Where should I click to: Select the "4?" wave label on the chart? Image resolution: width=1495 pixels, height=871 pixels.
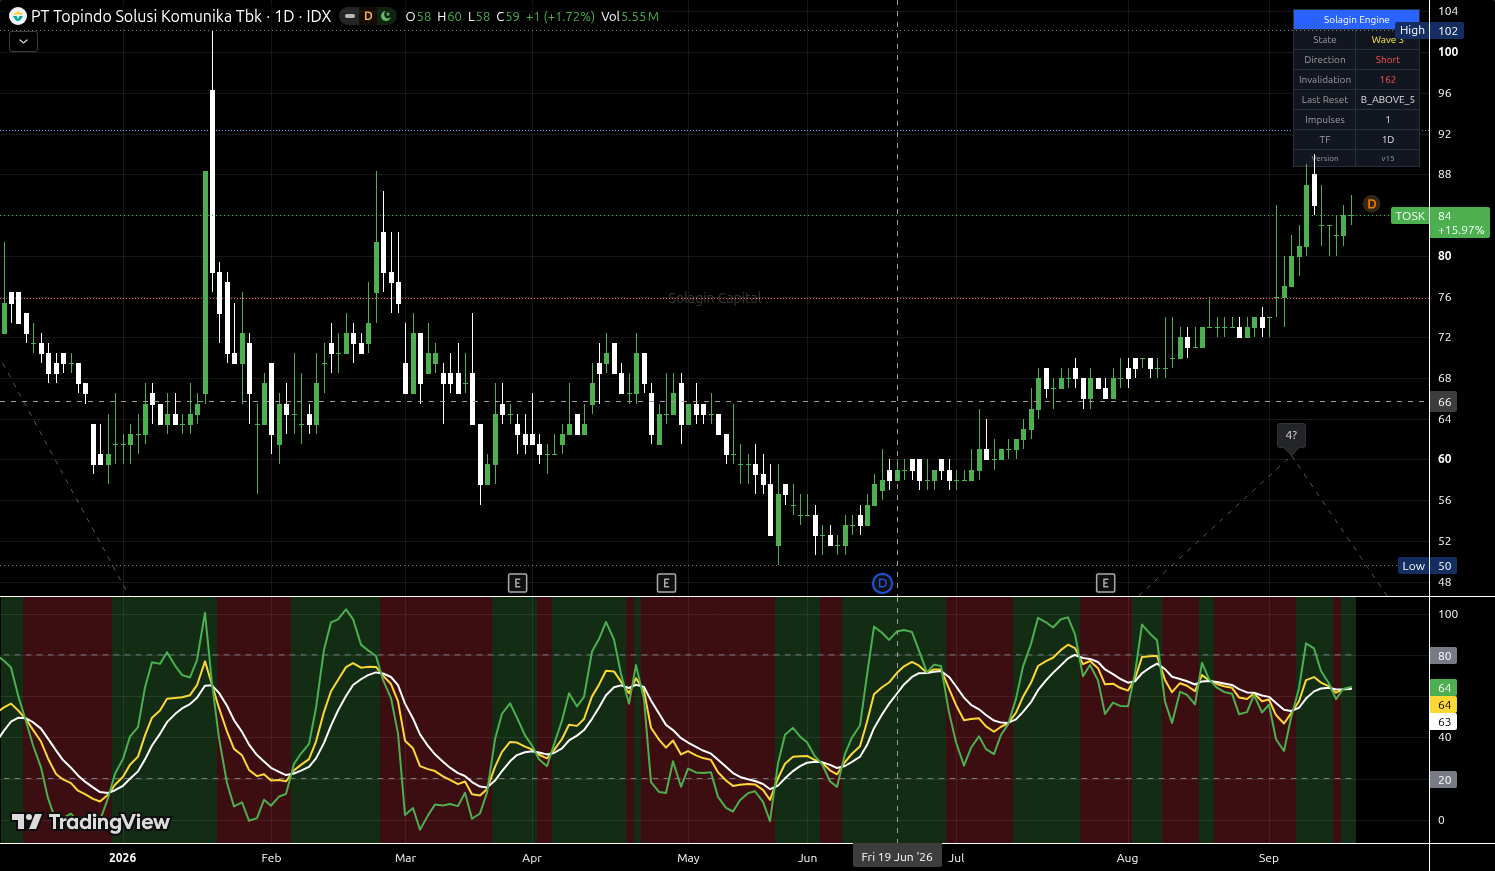point(1291,435)
